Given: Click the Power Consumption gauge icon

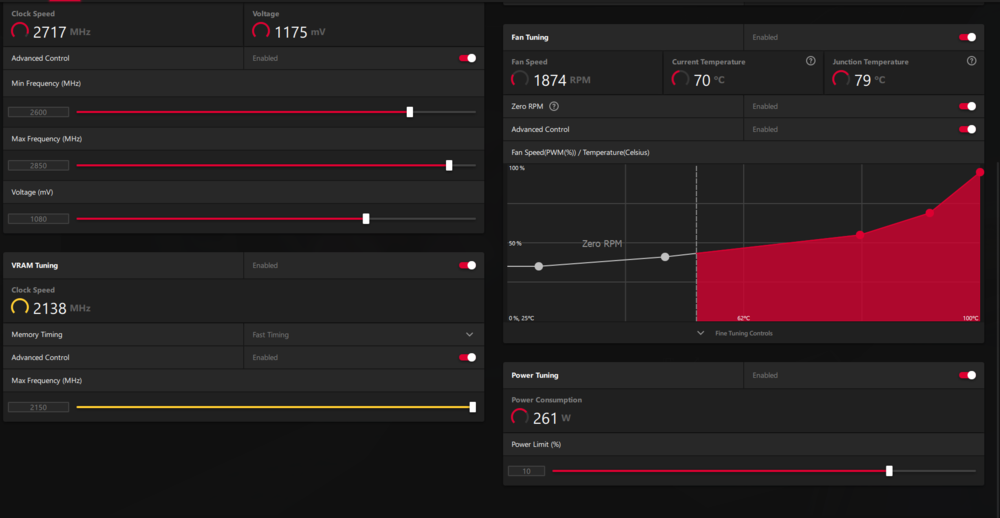Looking at the screenshot, I should click(x=520, y=417).
